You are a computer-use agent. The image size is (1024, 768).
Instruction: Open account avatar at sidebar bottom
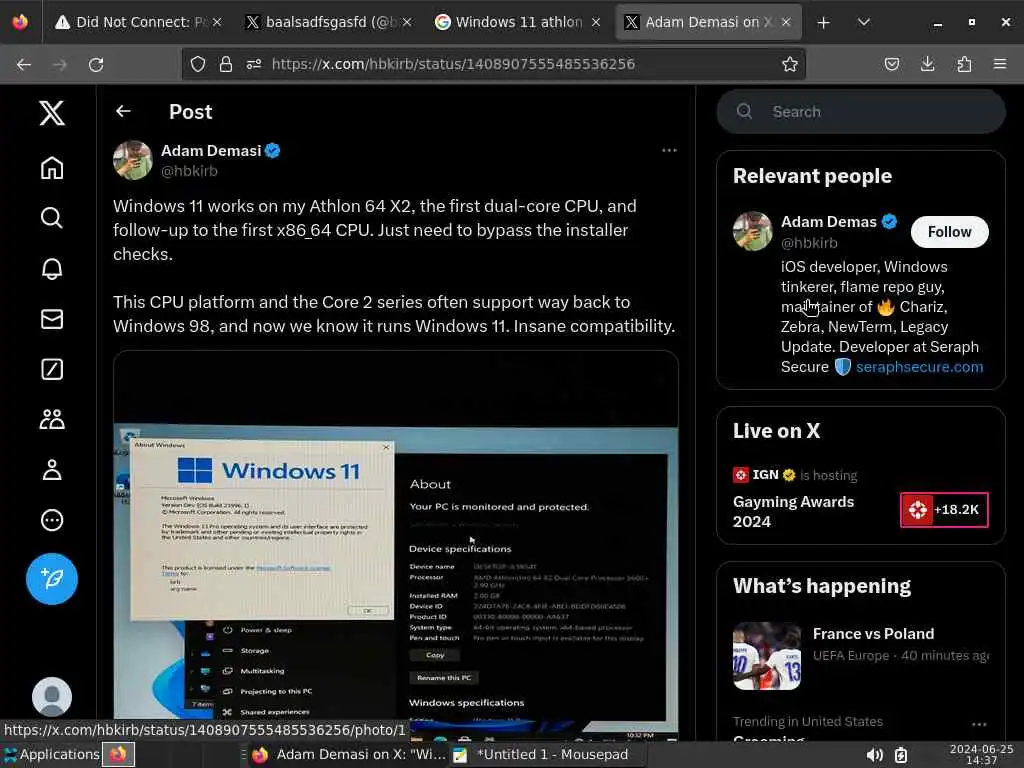[x=52, y=697]
